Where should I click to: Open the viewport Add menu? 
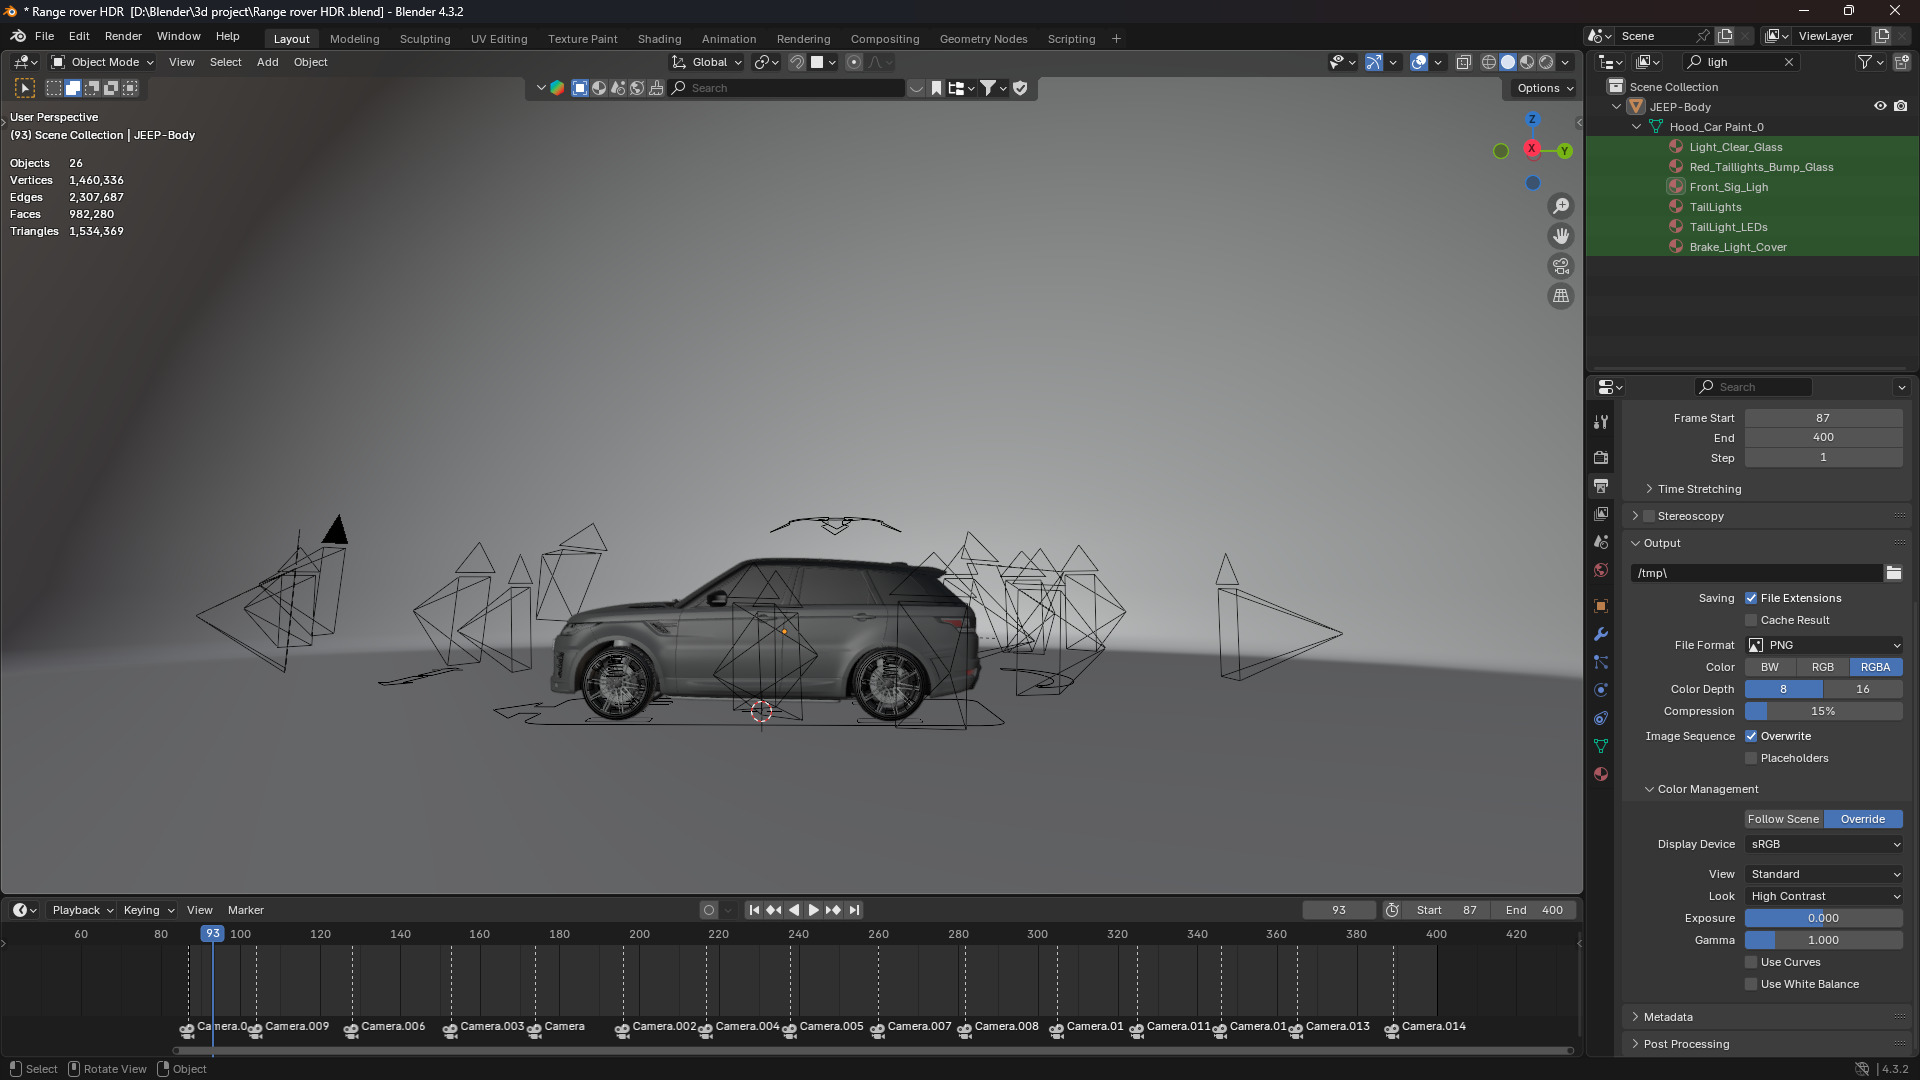click(267, 62)
